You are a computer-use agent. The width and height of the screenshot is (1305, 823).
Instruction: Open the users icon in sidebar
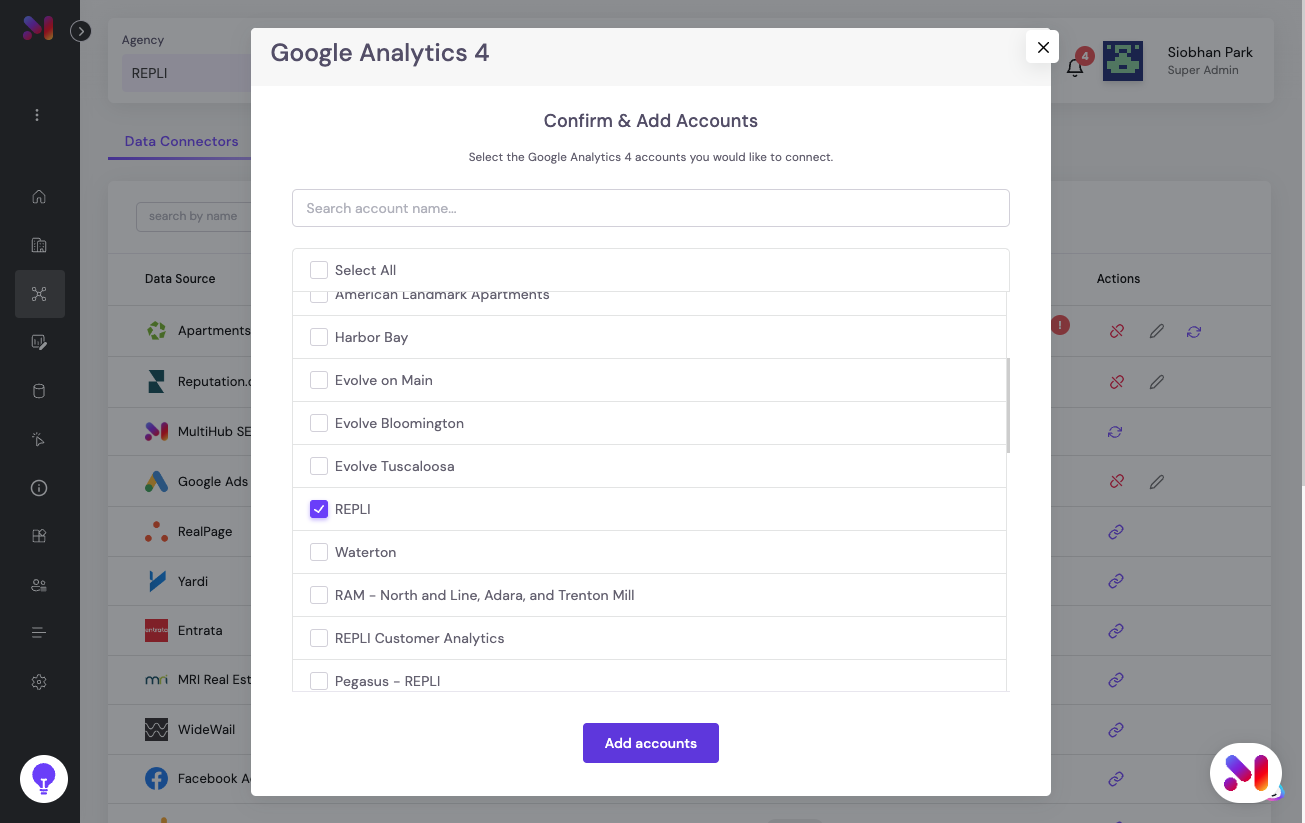[x=39, y=585]
